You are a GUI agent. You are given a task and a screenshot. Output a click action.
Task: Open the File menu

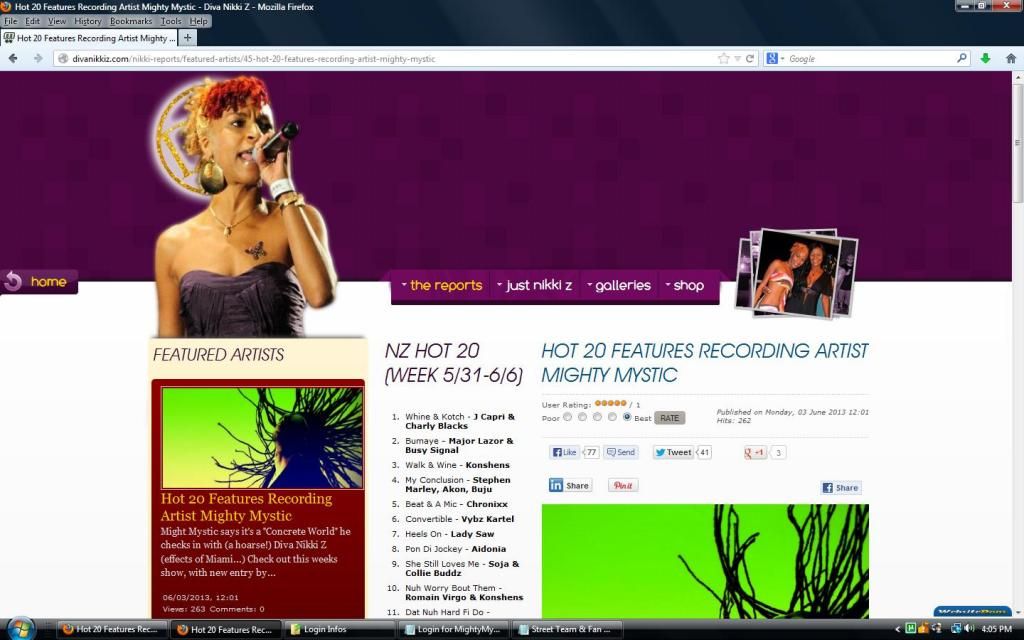(x=10, y=21)
